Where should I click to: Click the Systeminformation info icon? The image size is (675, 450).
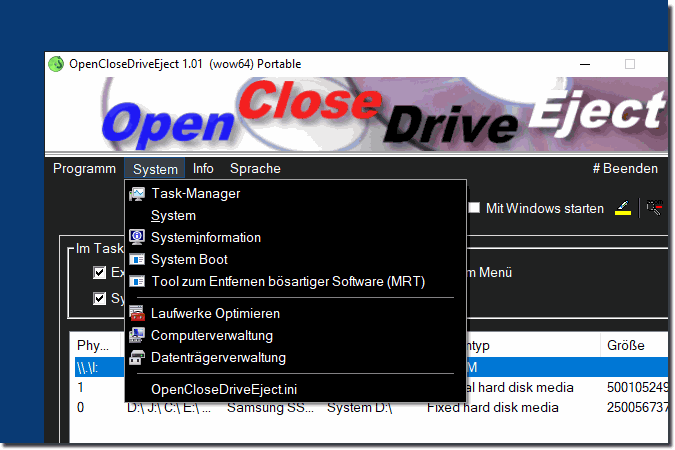(137, 237)
